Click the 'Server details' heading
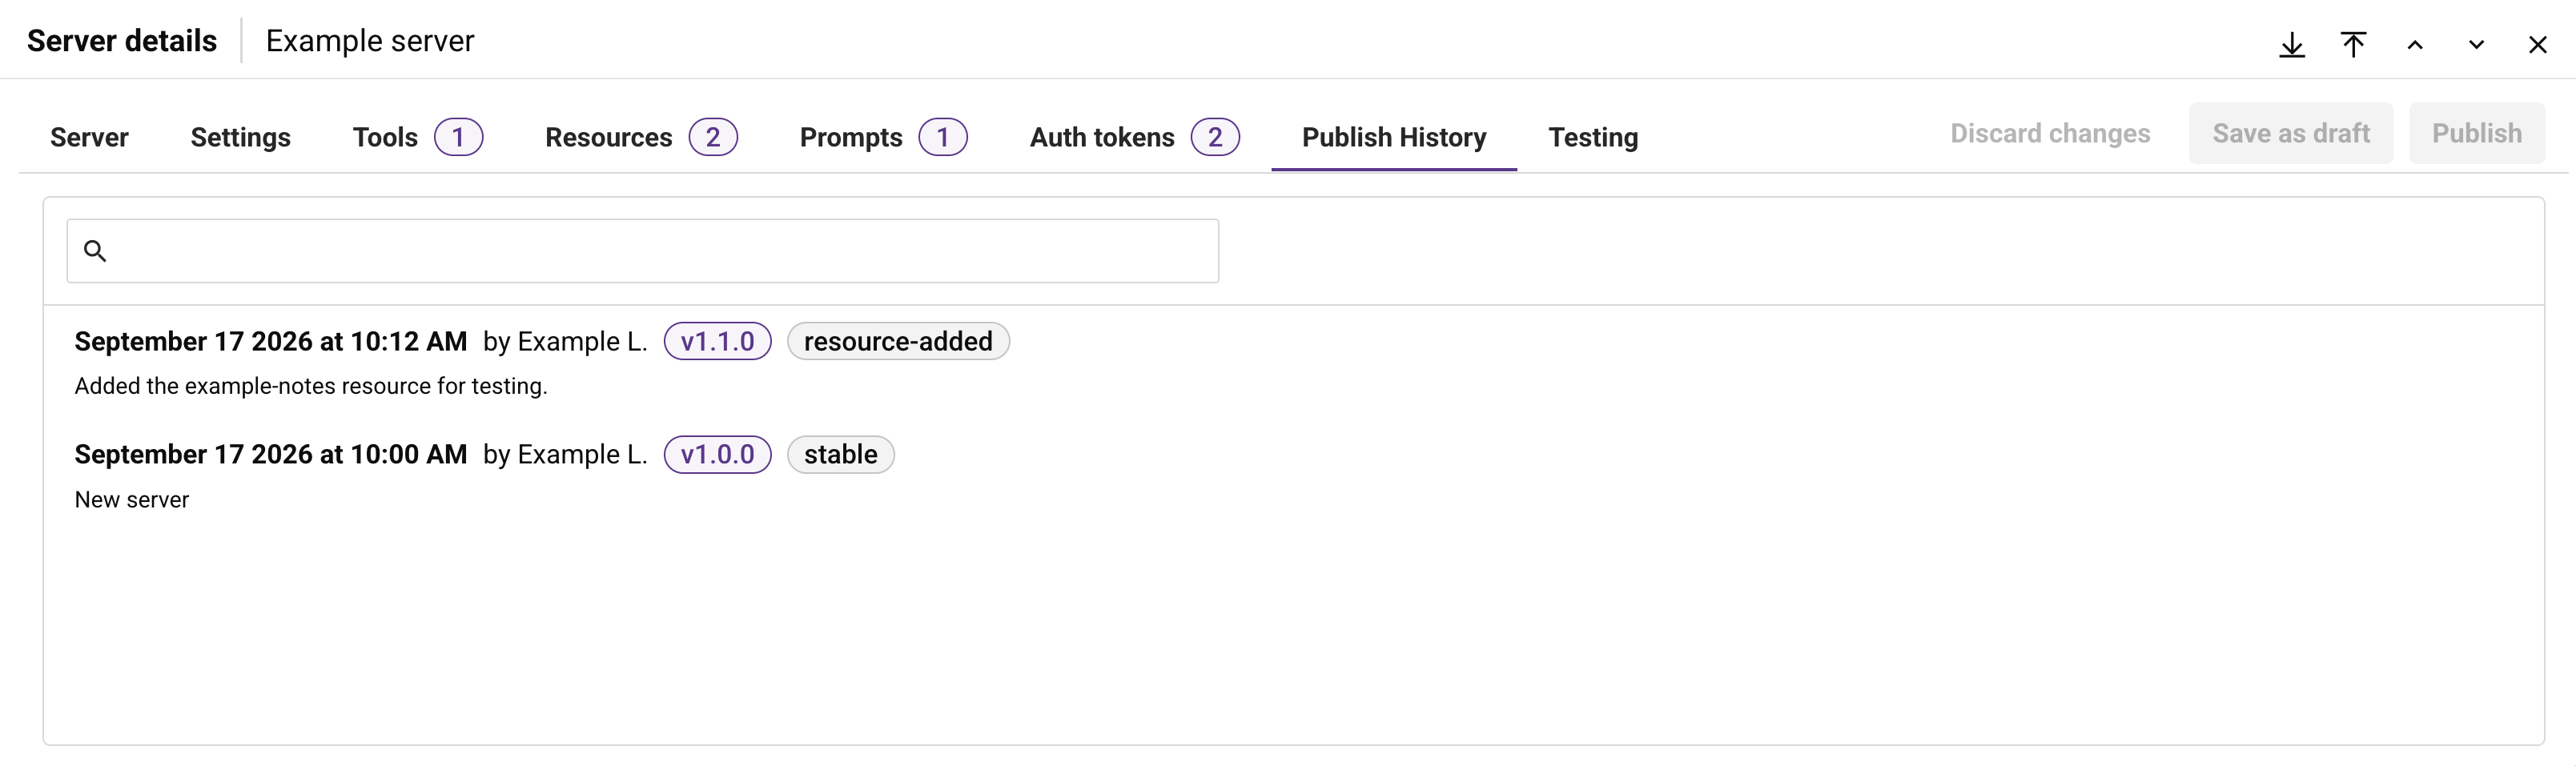Viewport: 2576px width, 766px height. pyautogui.click(x=122, y=41)
